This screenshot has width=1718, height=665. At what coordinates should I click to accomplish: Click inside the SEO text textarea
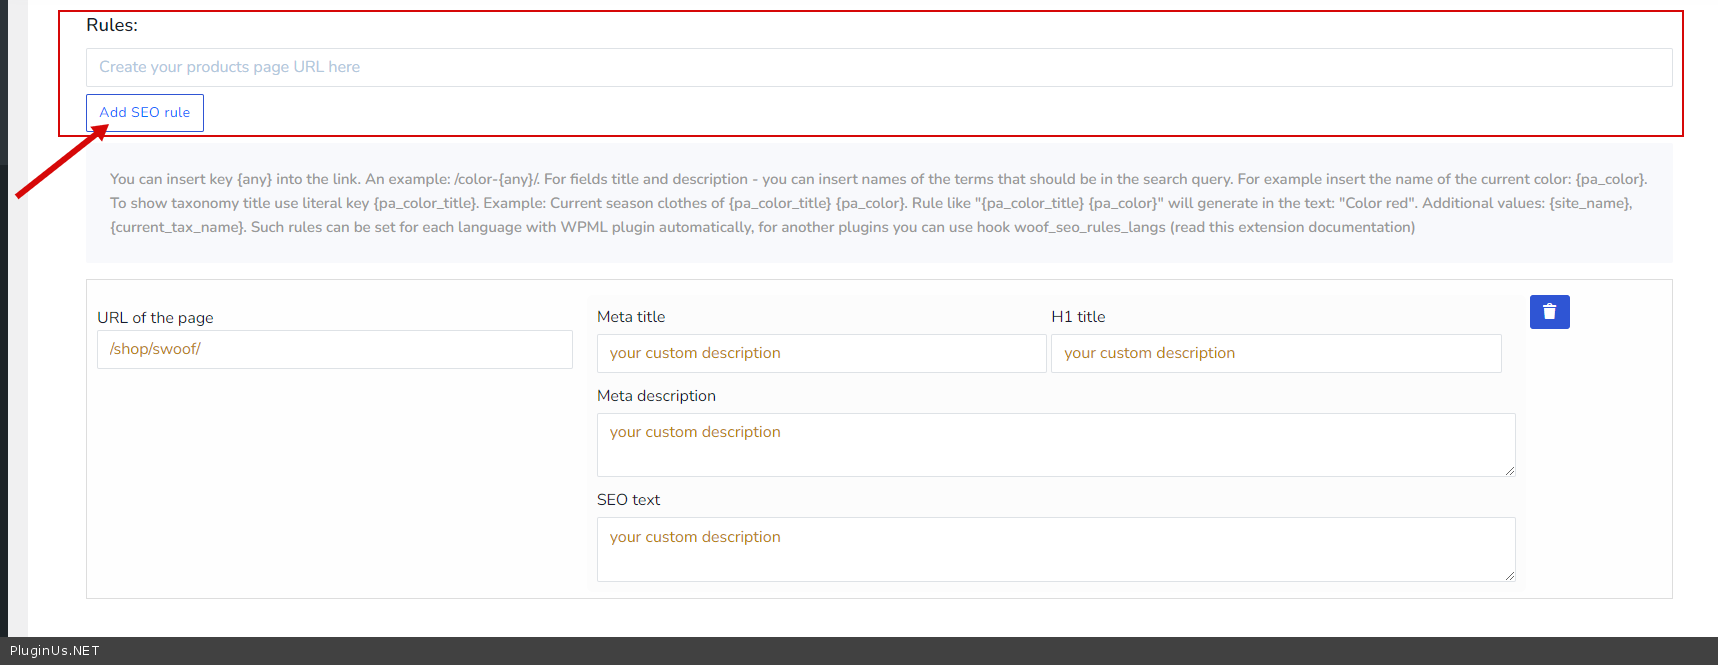1055,548
